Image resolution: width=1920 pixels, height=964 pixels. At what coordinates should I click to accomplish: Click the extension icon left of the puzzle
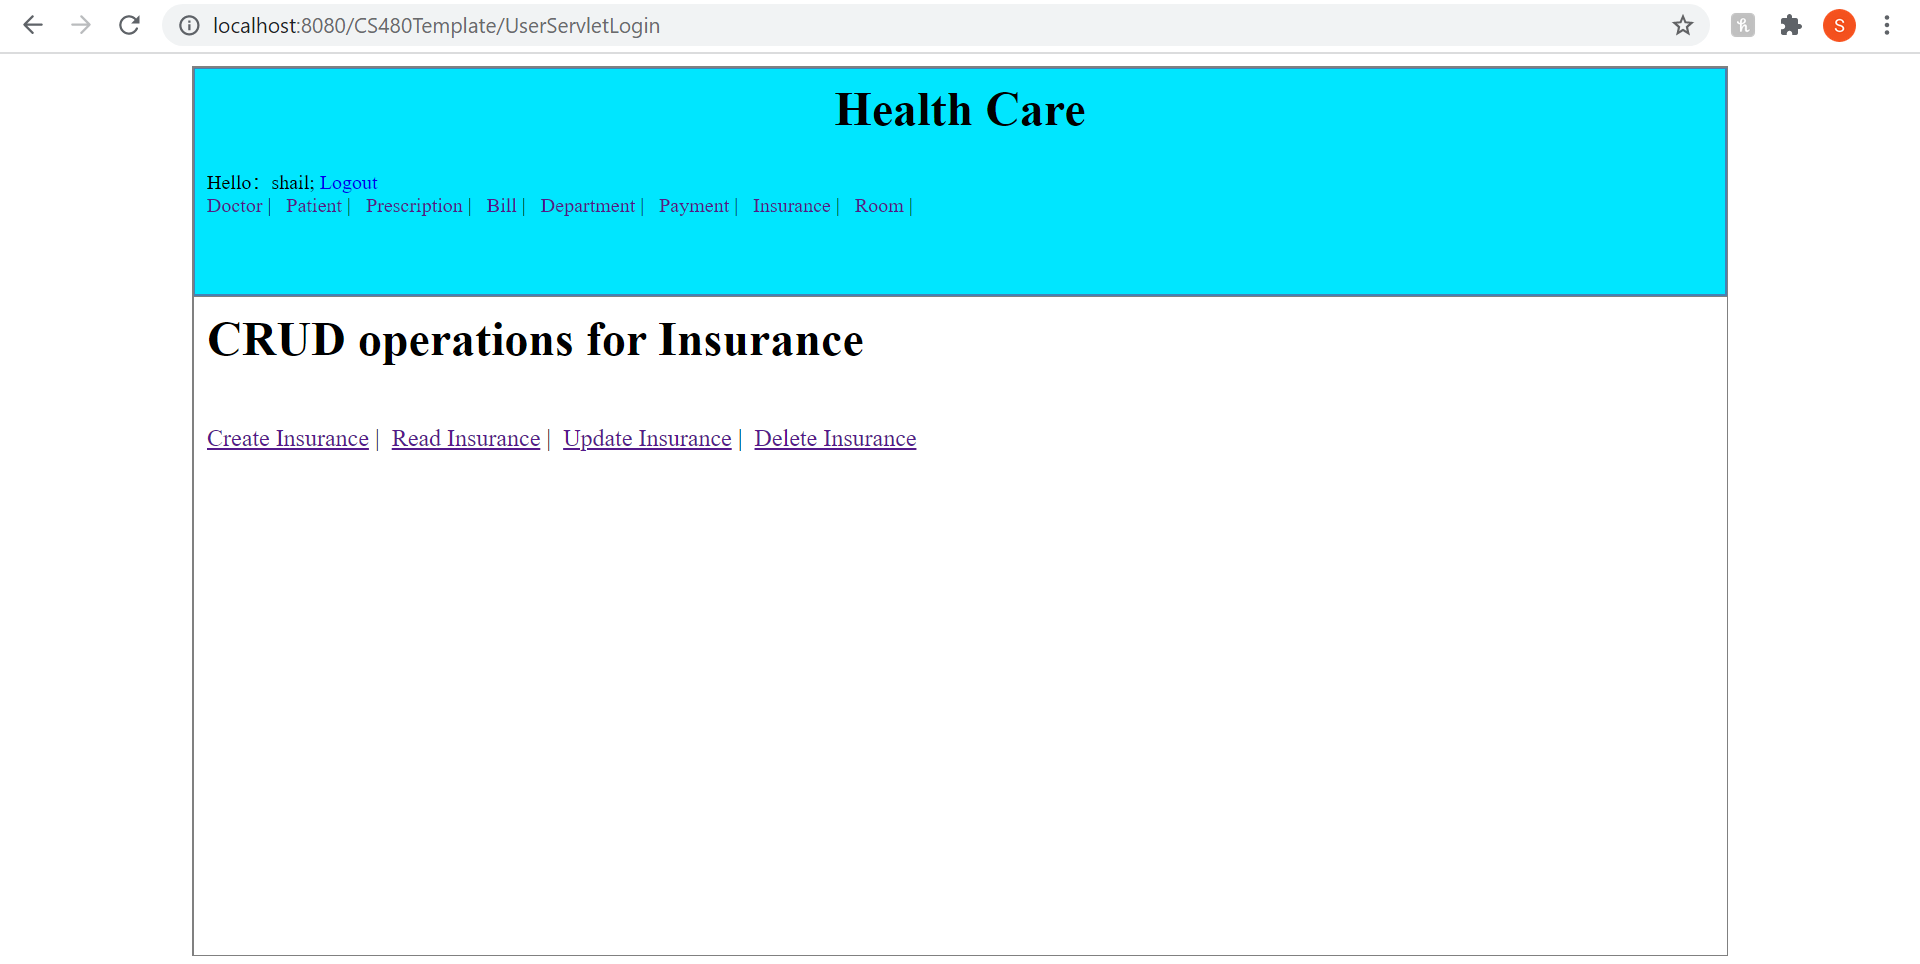coord(1743,26)
